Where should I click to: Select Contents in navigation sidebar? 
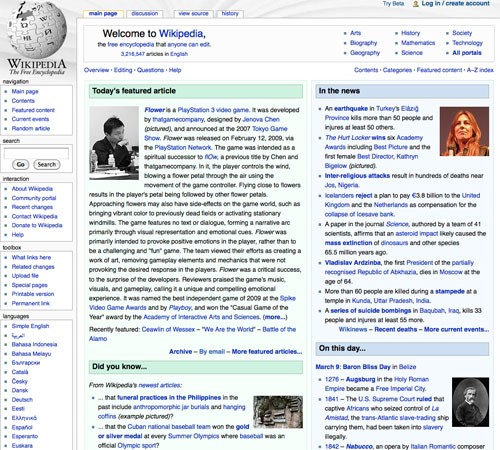[x=23, y=101]
